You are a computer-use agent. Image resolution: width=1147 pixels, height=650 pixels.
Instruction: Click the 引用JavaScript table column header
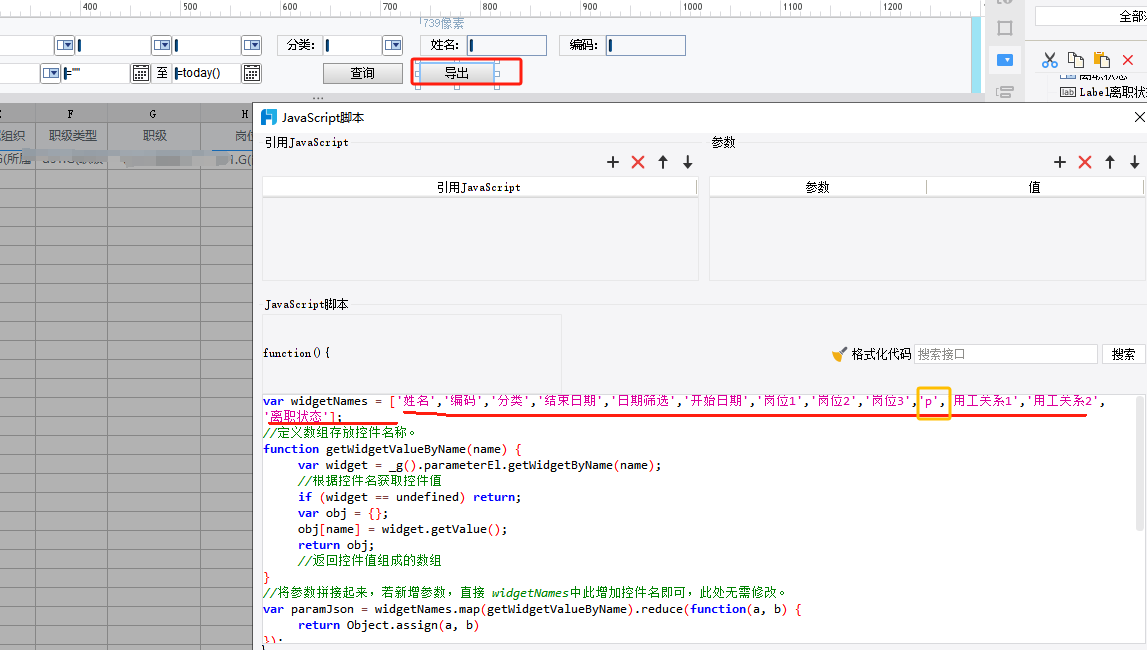point(479,187)
